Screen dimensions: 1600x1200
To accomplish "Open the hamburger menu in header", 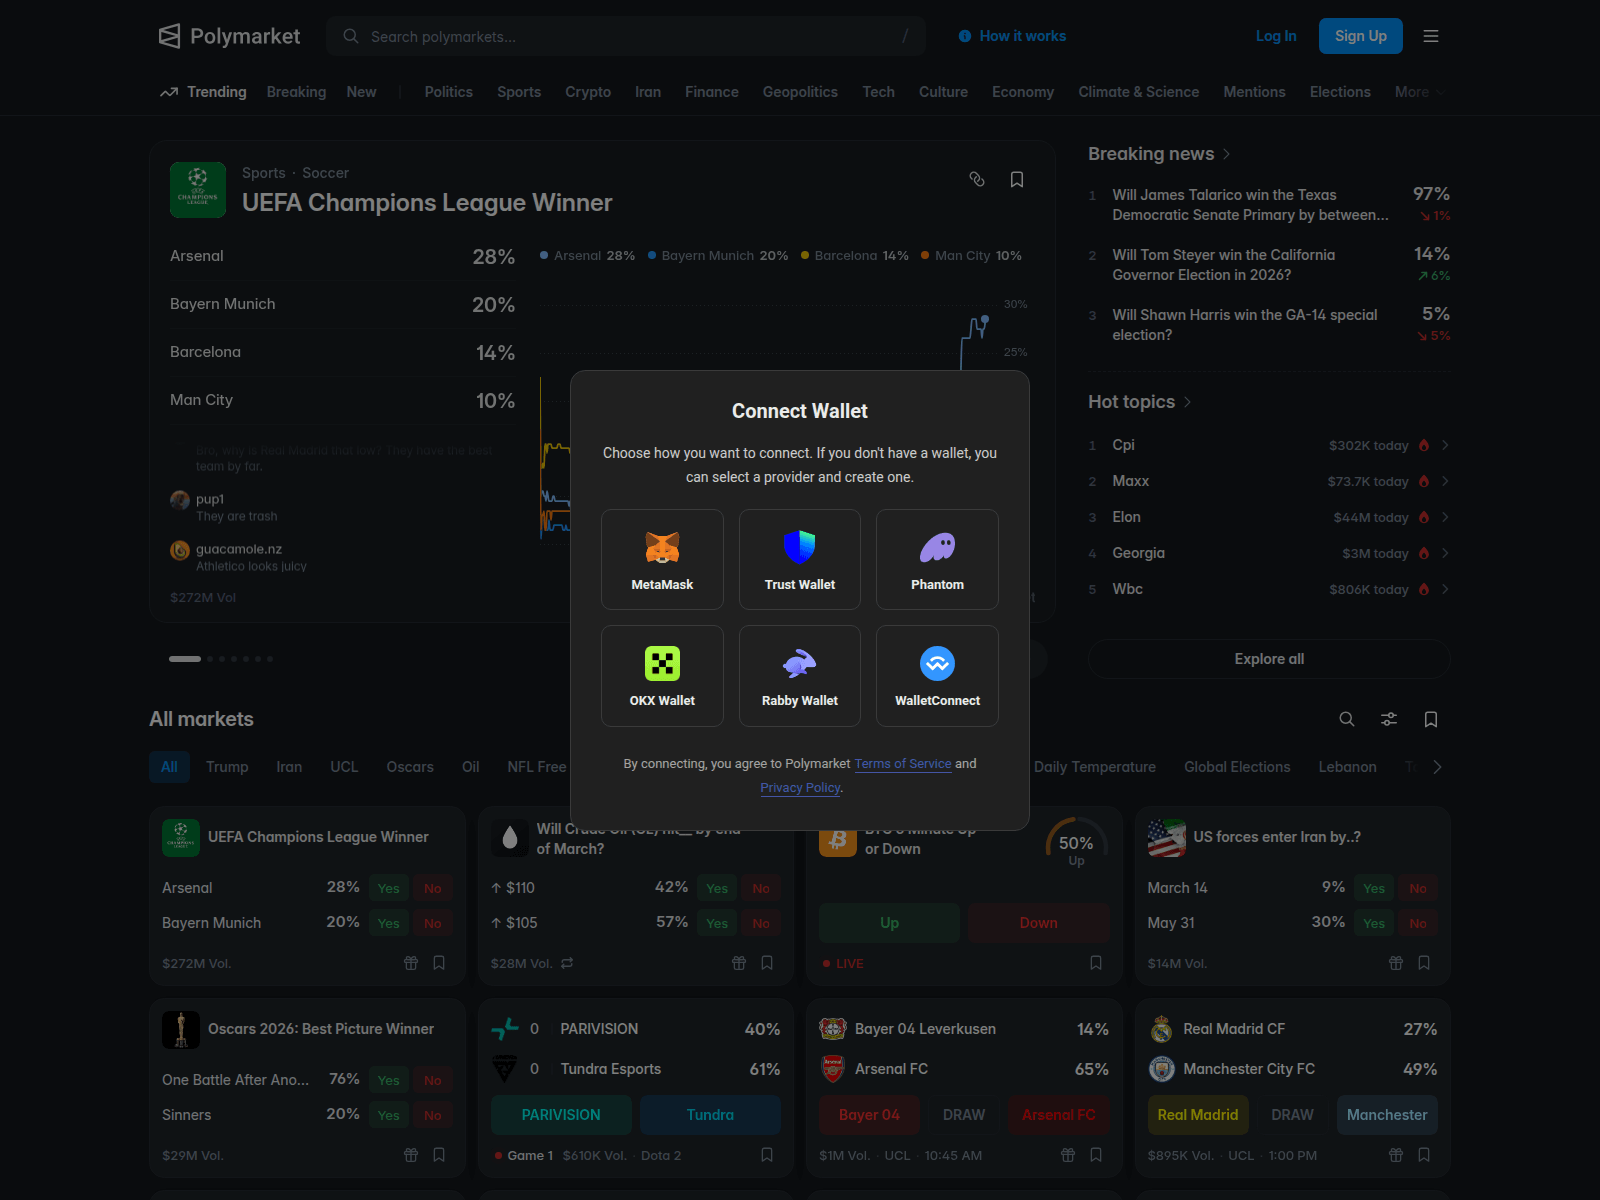I will coord(1431,36).
